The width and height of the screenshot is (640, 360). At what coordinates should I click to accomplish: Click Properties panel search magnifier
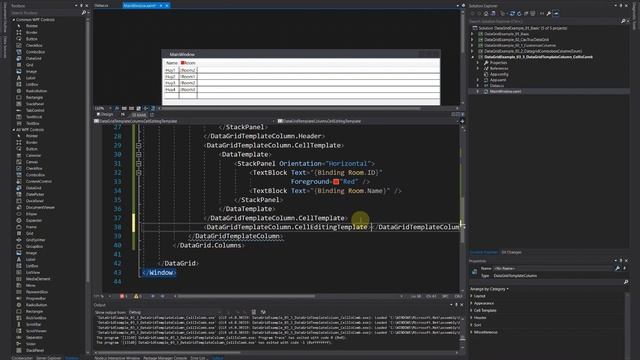click(626, 282)
